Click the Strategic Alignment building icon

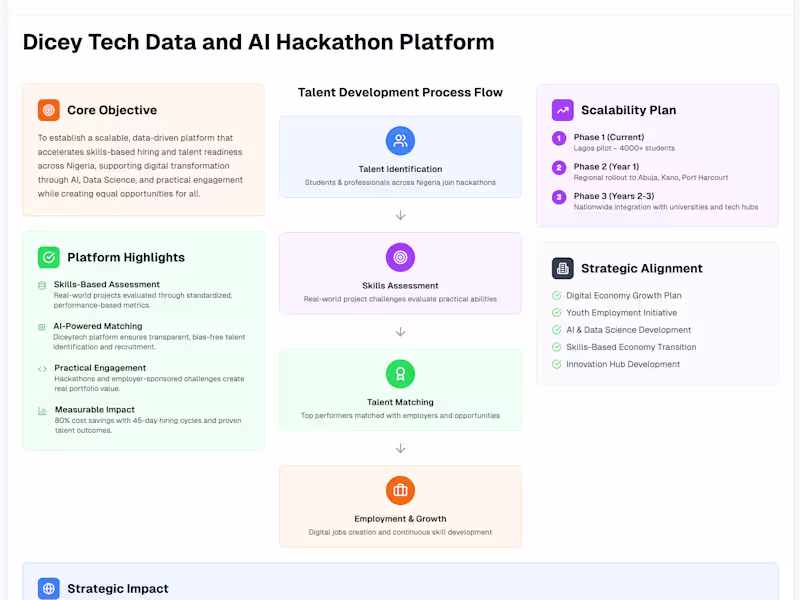tap(563, 268)
